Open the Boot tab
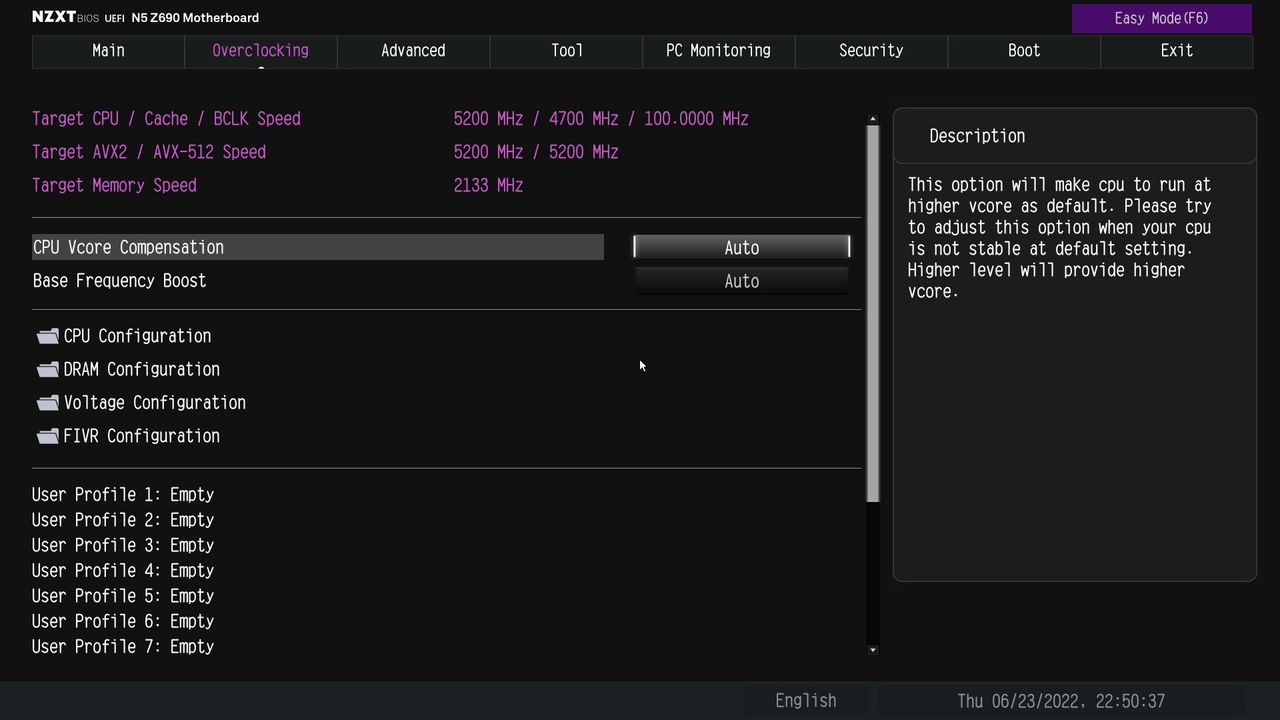 click(x=1024, y=51)
